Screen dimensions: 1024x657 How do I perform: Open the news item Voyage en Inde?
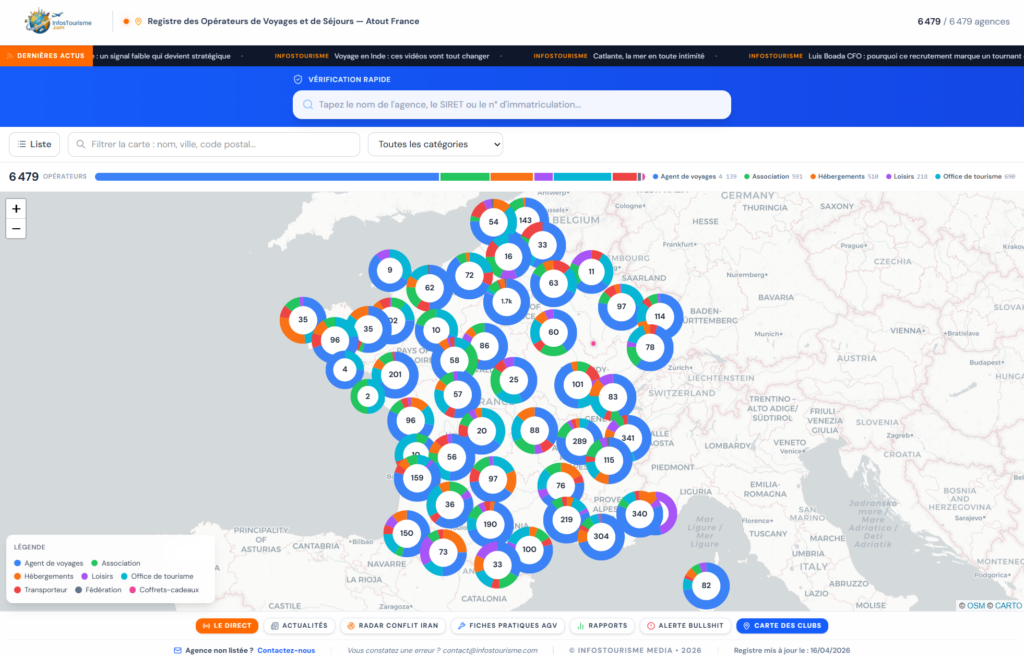411,56
